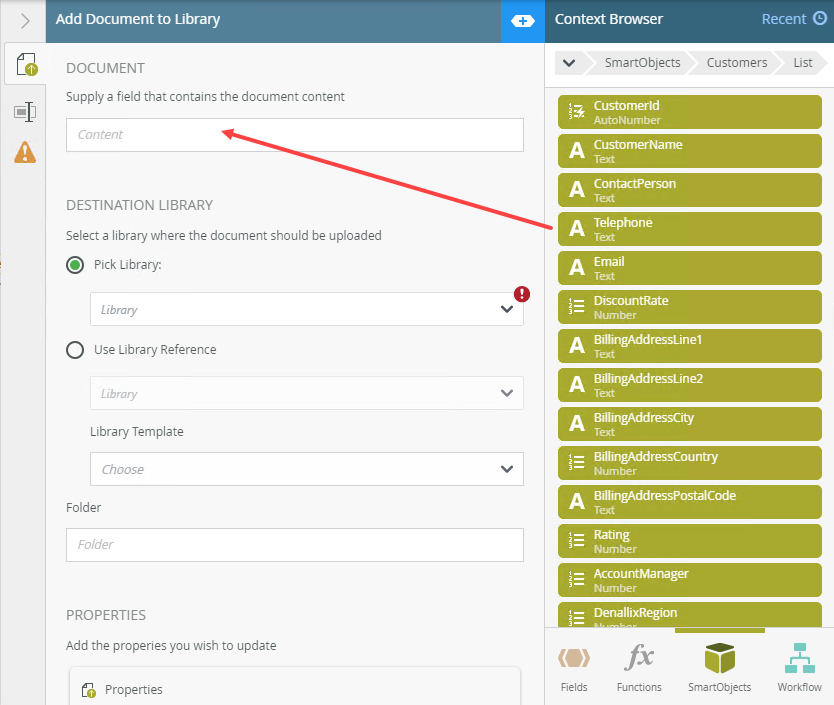Open the Workflow tab
Image resolution: width=834 pixels, height=705 pixels.
pyautogui.click(x=799, y=668)
